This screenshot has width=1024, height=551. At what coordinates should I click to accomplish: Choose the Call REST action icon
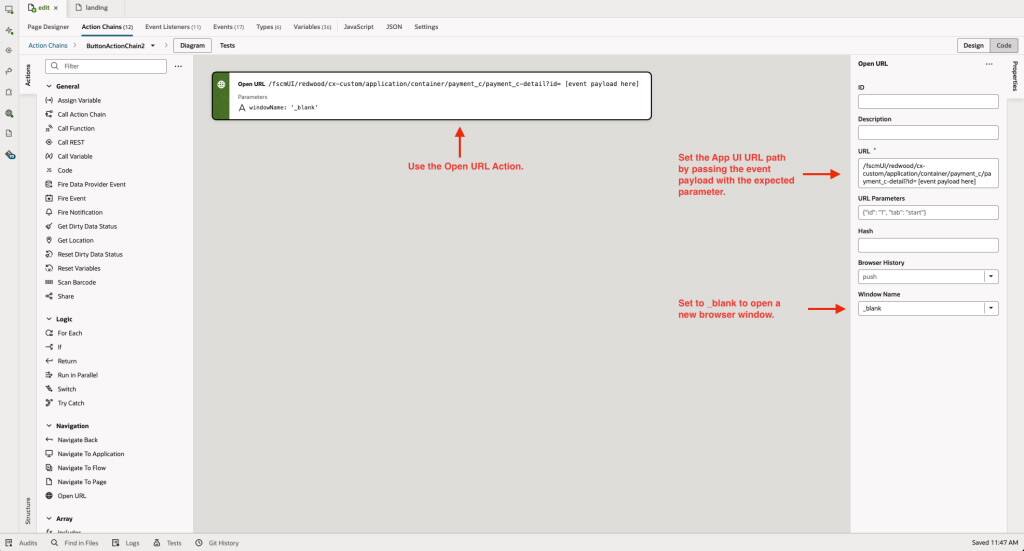click(49, 142)
